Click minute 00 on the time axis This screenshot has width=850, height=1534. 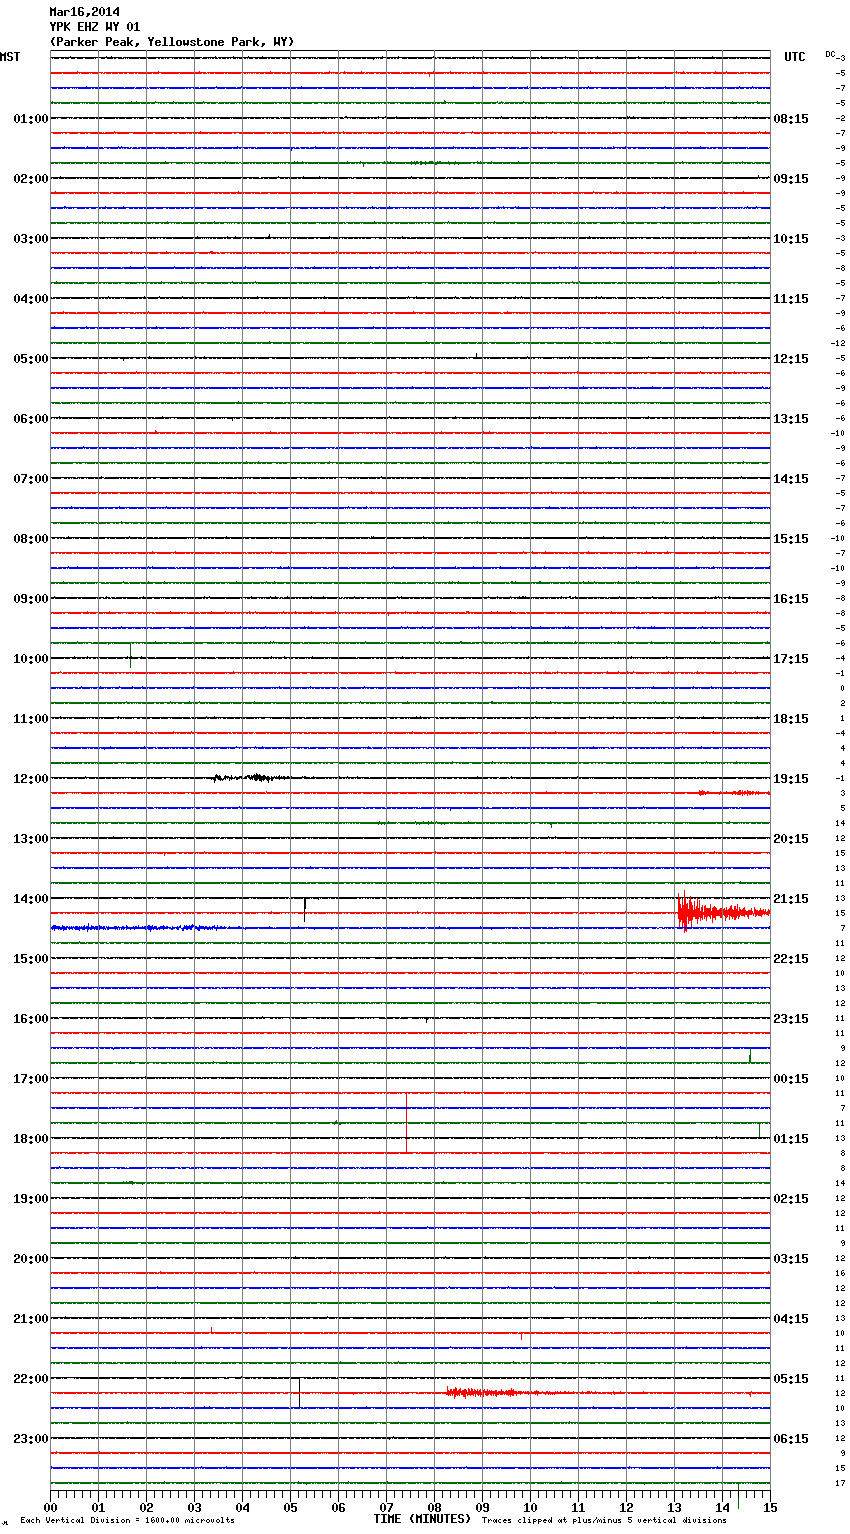tap(50, 1507)
